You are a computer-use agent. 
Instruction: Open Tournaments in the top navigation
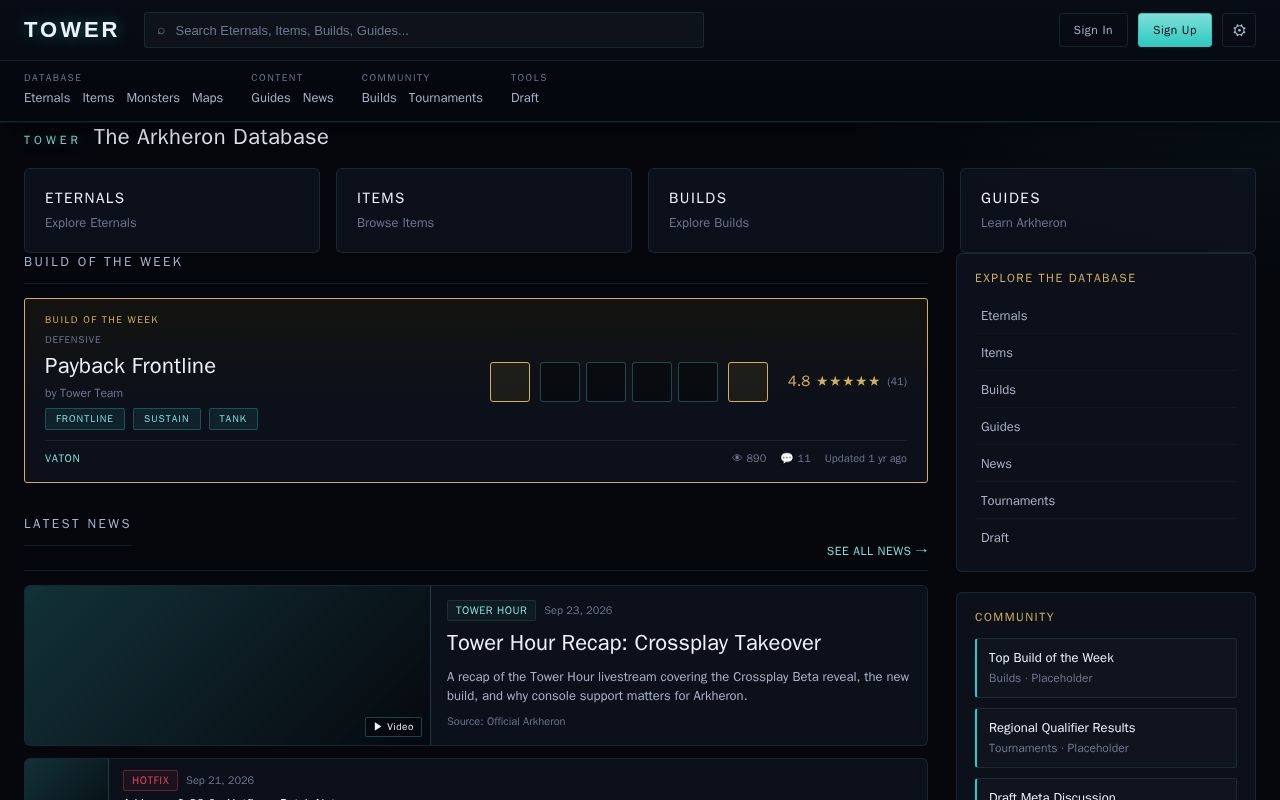click(x=445, y=98)
